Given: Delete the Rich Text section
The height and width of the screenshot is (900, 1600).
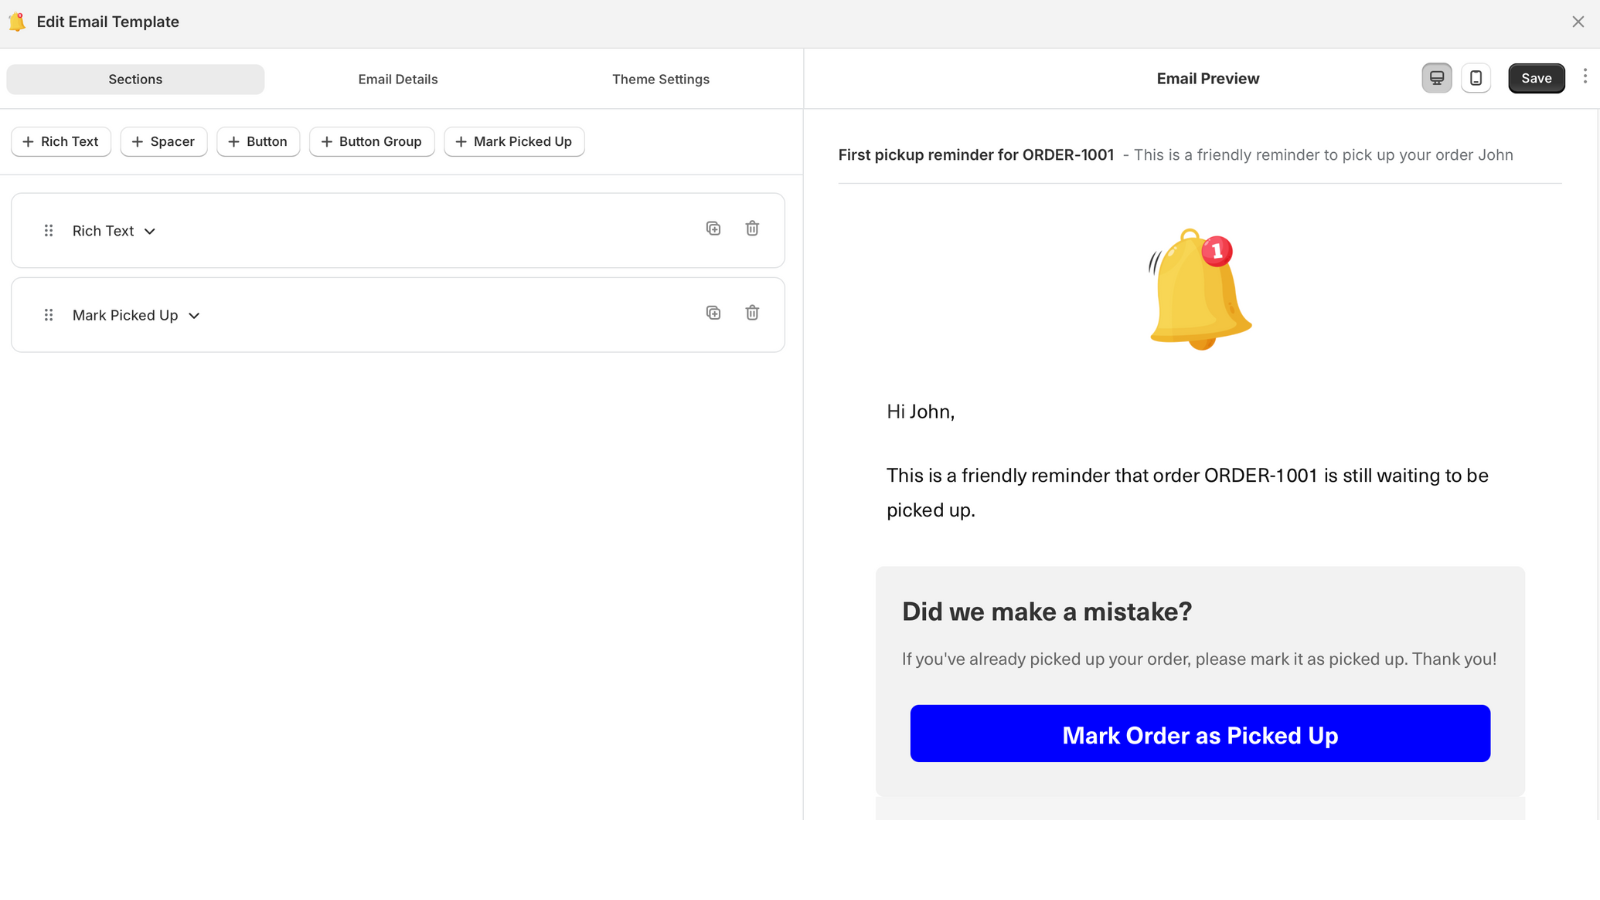Looking at the screenshot, I should pos(752,228).
